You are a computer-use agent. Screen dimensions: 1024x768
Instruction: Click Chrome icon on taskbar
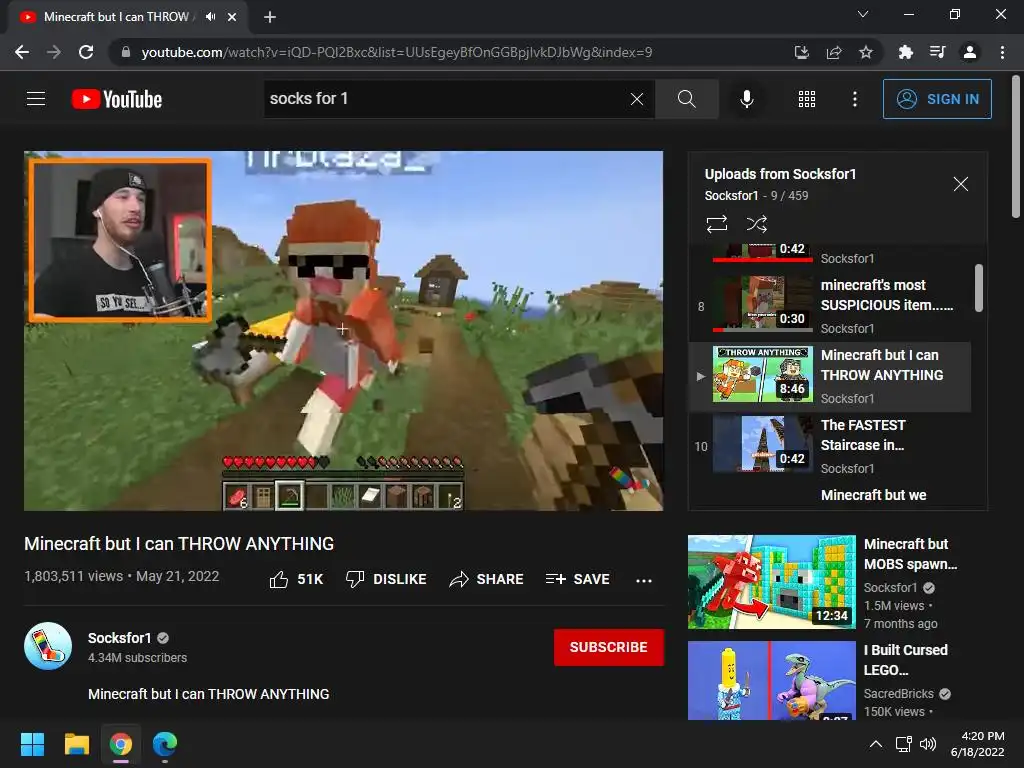click(x=120, y=744)
